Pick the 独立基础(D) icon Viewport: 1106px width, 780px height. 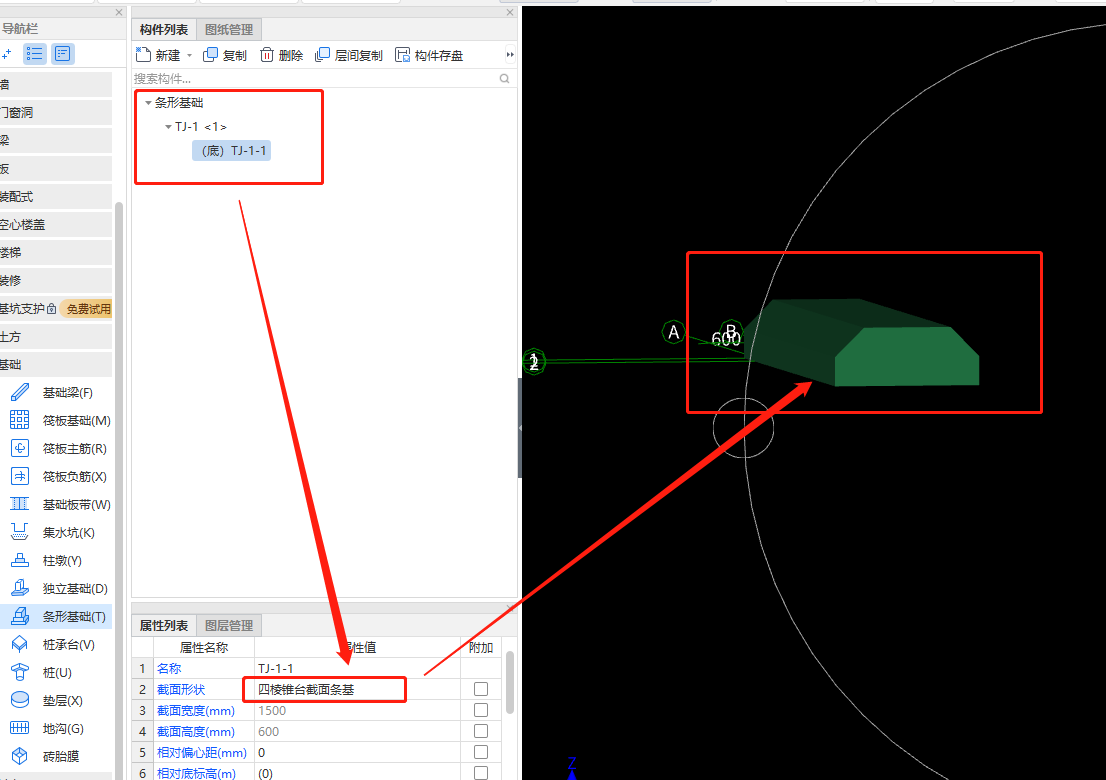coord(20,588)
